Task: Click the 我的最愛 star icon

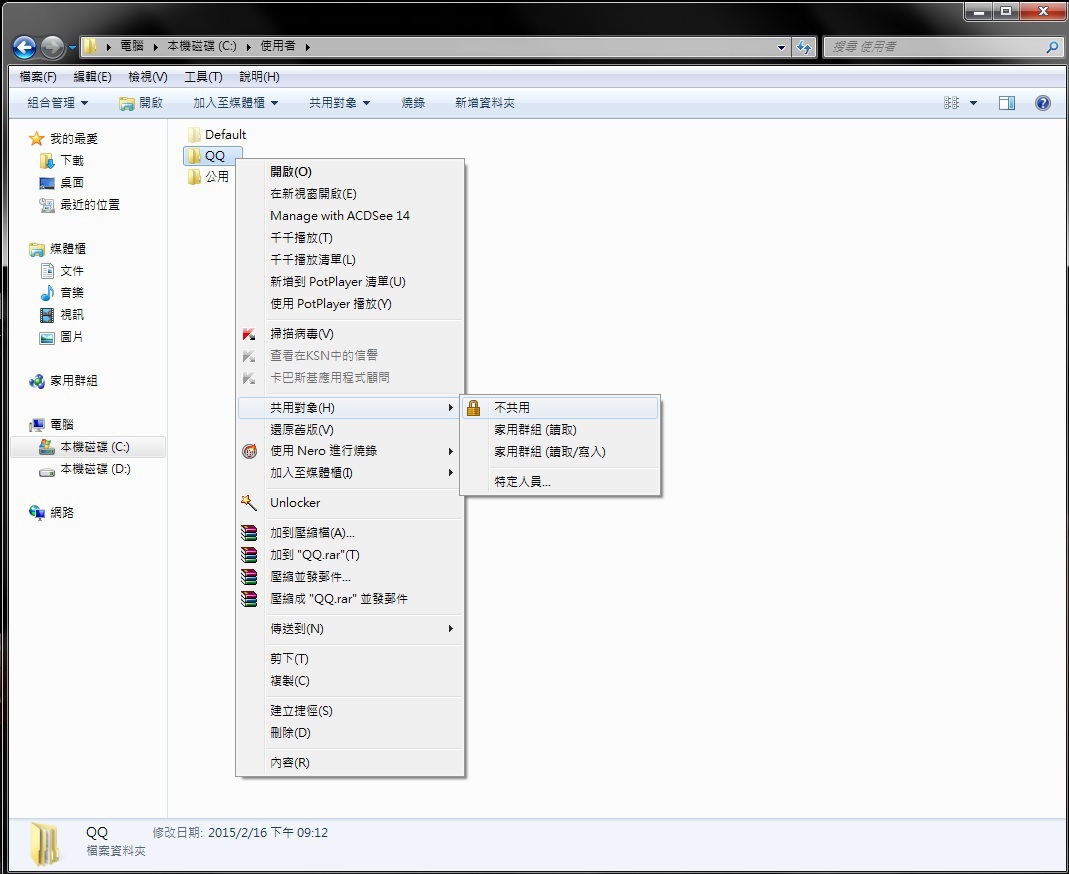Action: [37, 139]
